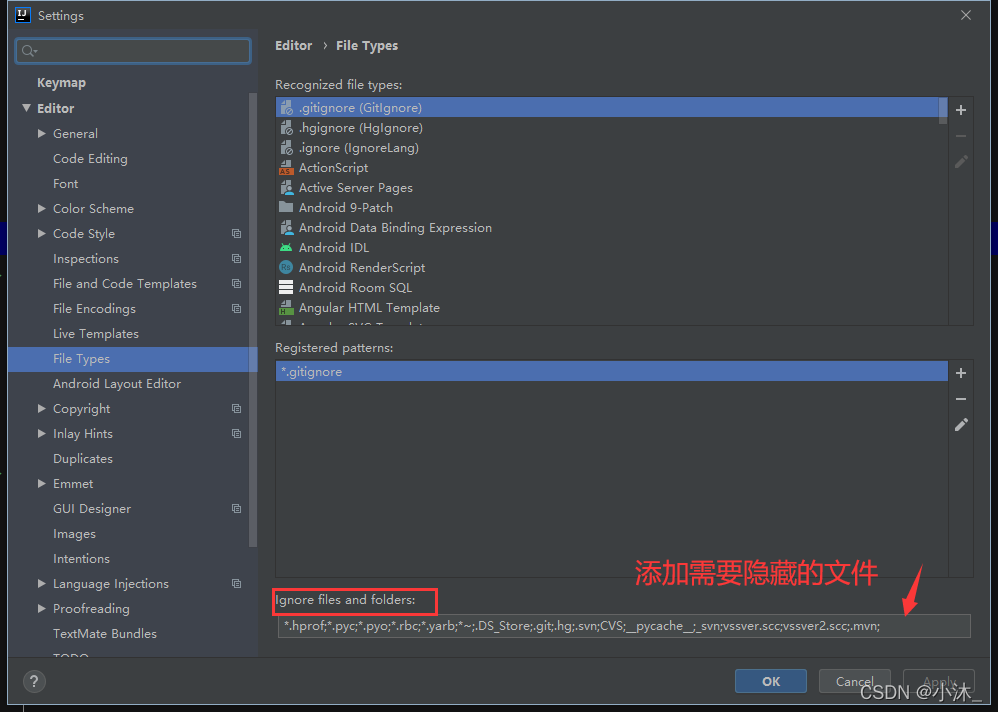Click the Android 9-Patch folder icon
The height and width of the screenshot is (712, 998).
coord(286,207)
